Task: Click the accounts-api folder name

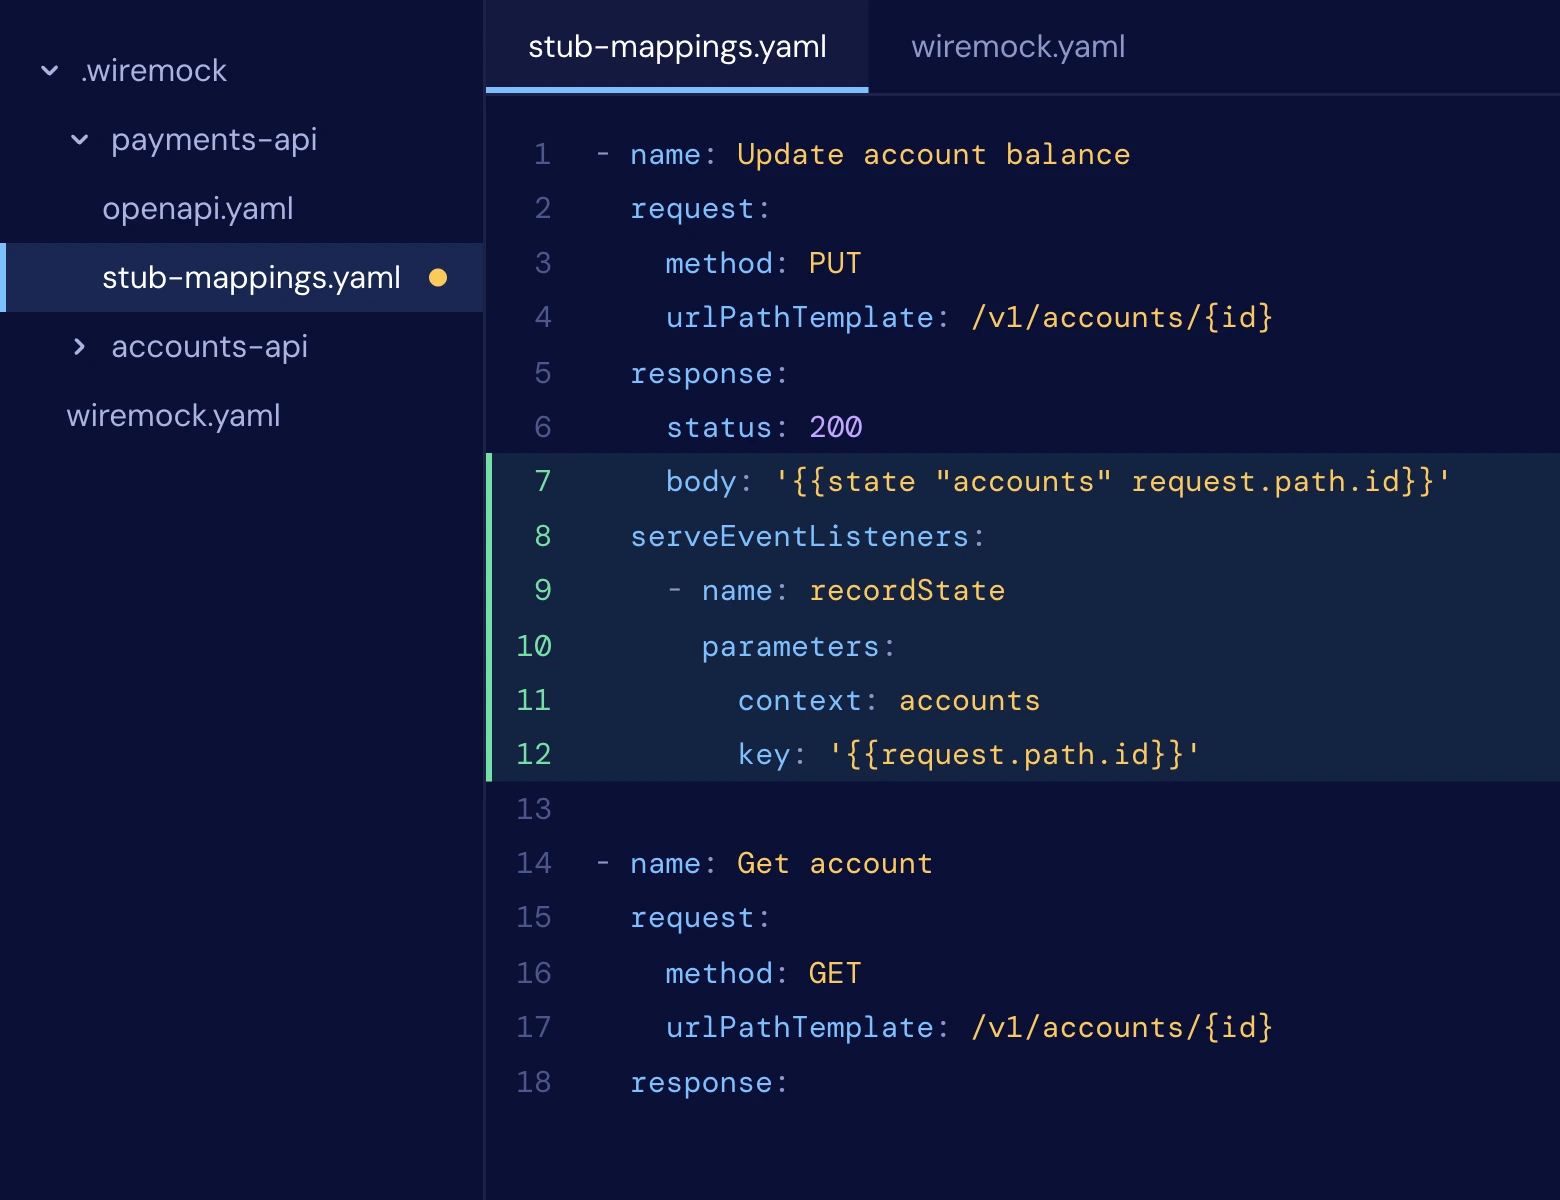Action: 210,347
